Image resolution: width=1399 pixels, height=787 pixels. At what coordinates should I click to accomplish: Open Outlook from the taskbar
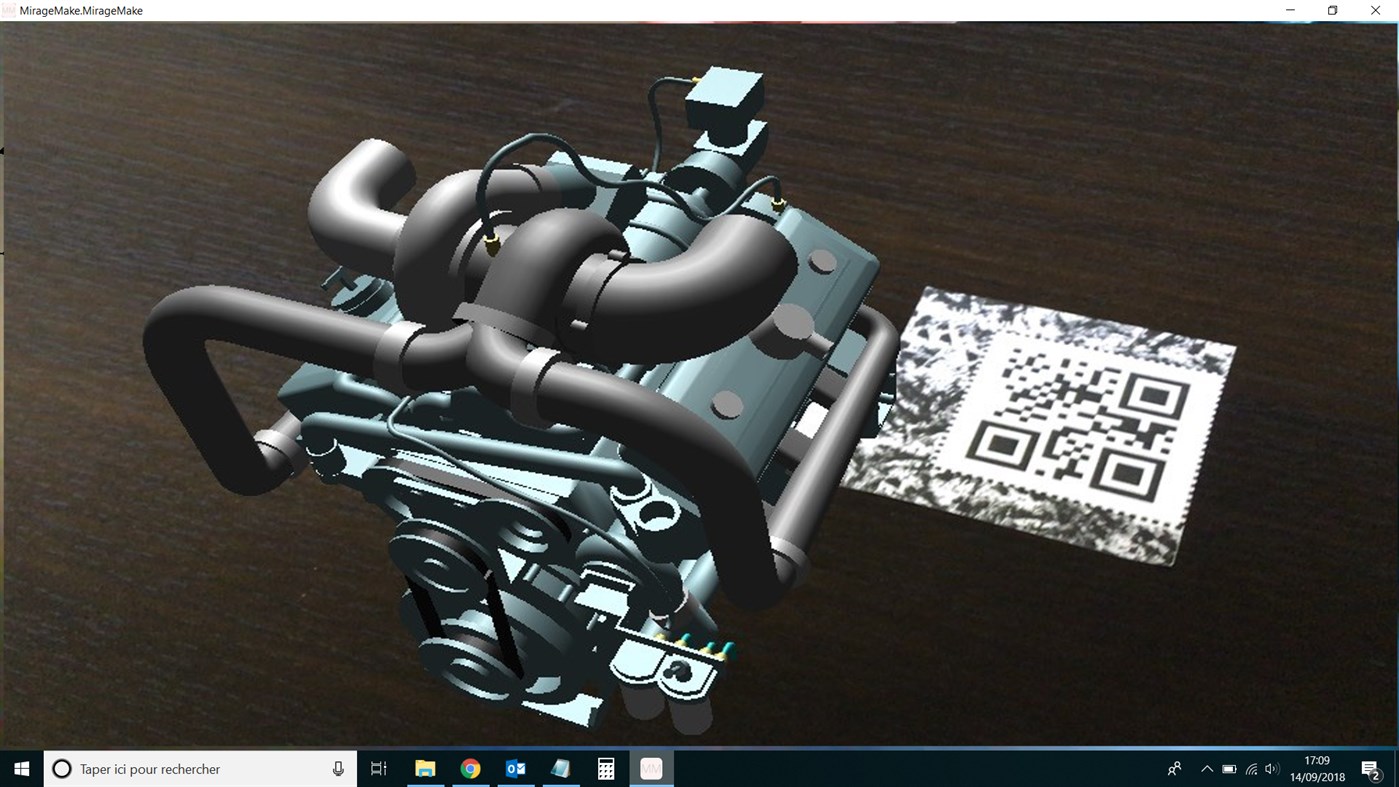(516, 769)
